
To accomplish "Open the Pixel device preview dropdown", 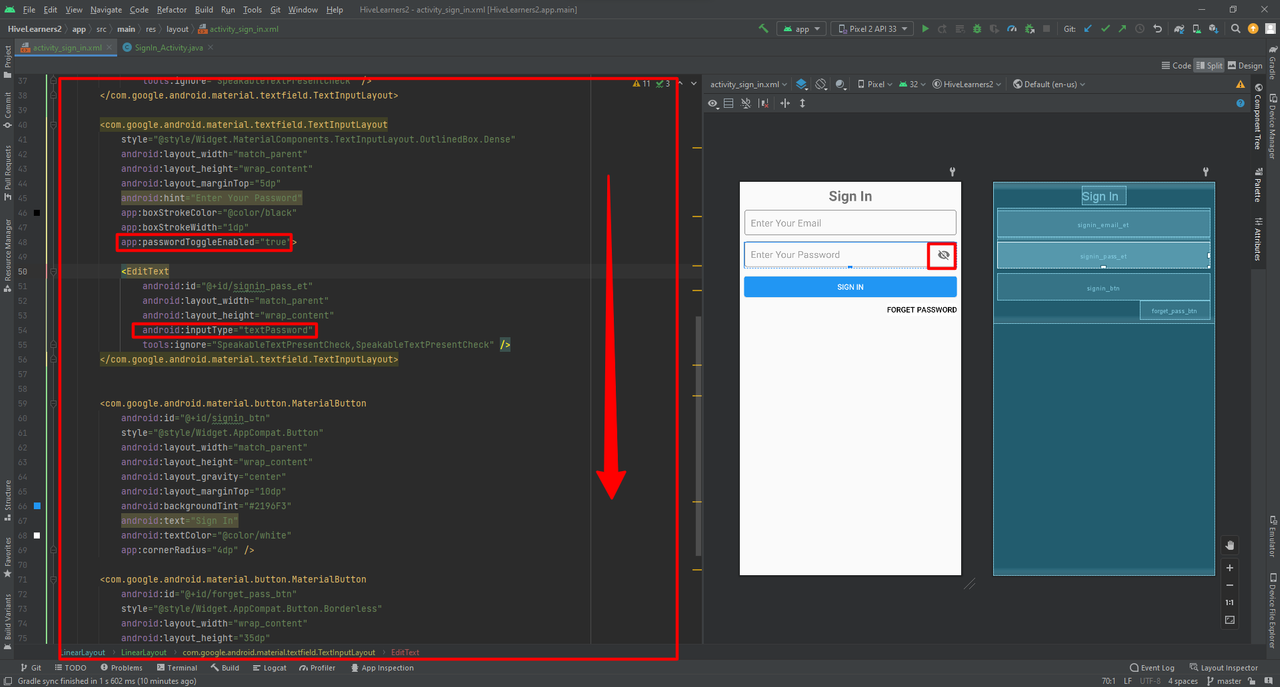I will pyautogui.click(x=876, y=84).
